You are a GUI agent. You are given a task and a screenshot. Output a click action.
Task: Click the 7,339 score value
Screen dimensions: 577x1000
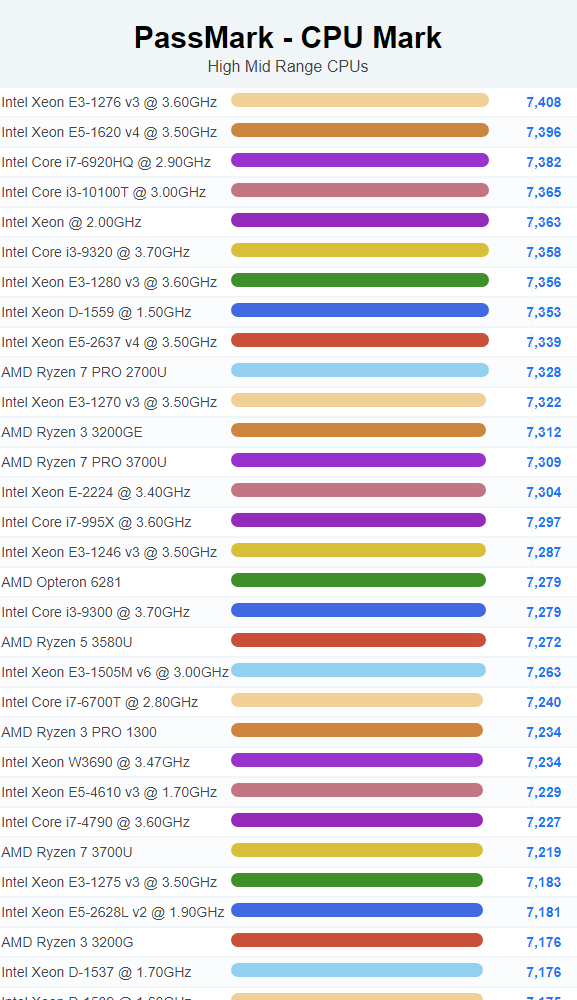click(544, 342)
